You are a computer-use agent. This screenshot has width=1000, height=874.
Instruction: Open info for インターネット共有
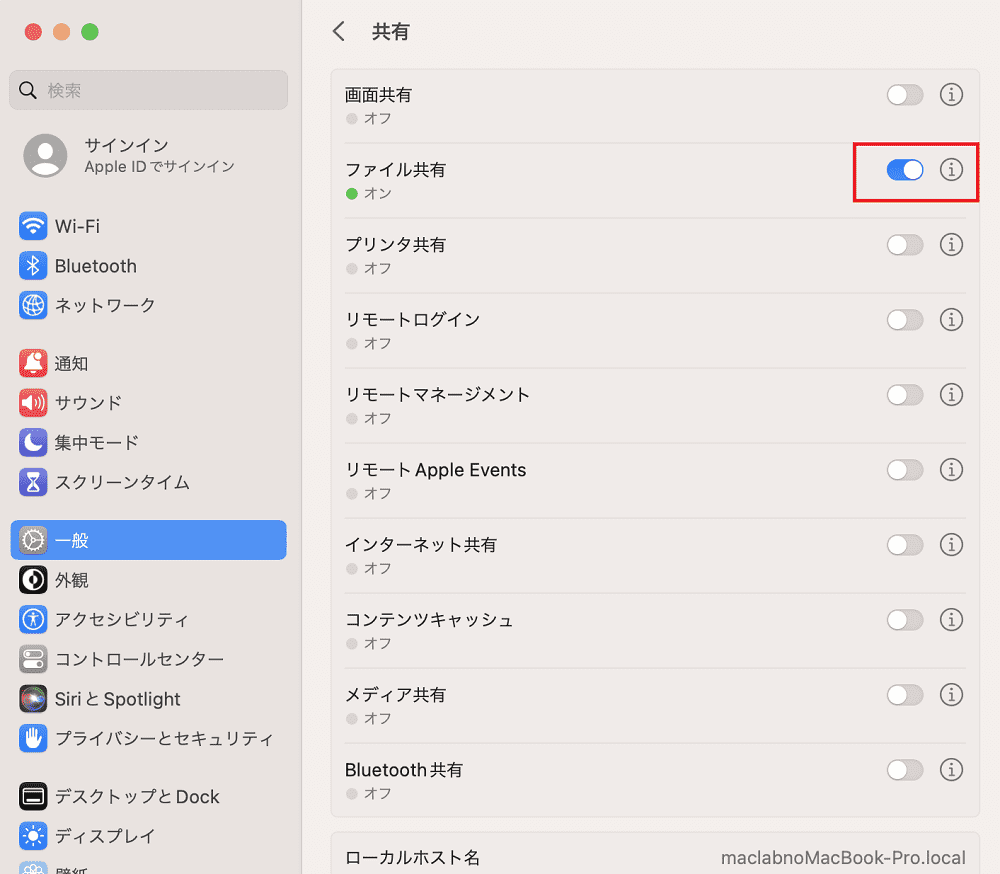951,545
